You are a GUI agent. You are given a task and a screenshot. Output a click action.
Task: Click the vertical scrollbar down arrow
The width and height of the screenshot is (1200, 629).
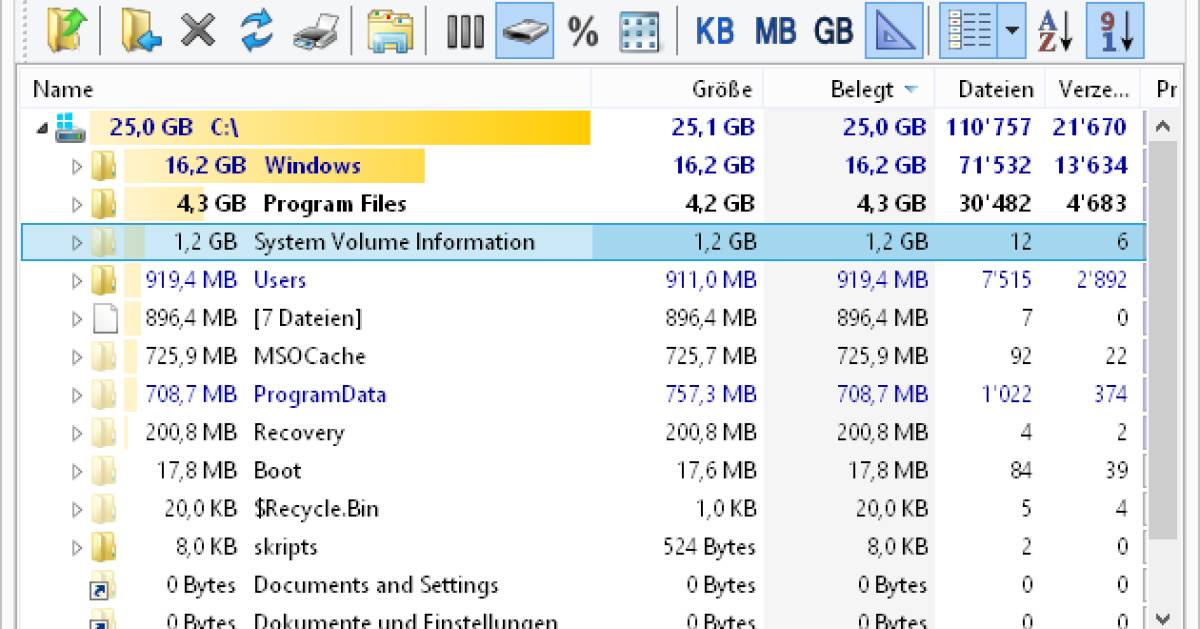1163,618
